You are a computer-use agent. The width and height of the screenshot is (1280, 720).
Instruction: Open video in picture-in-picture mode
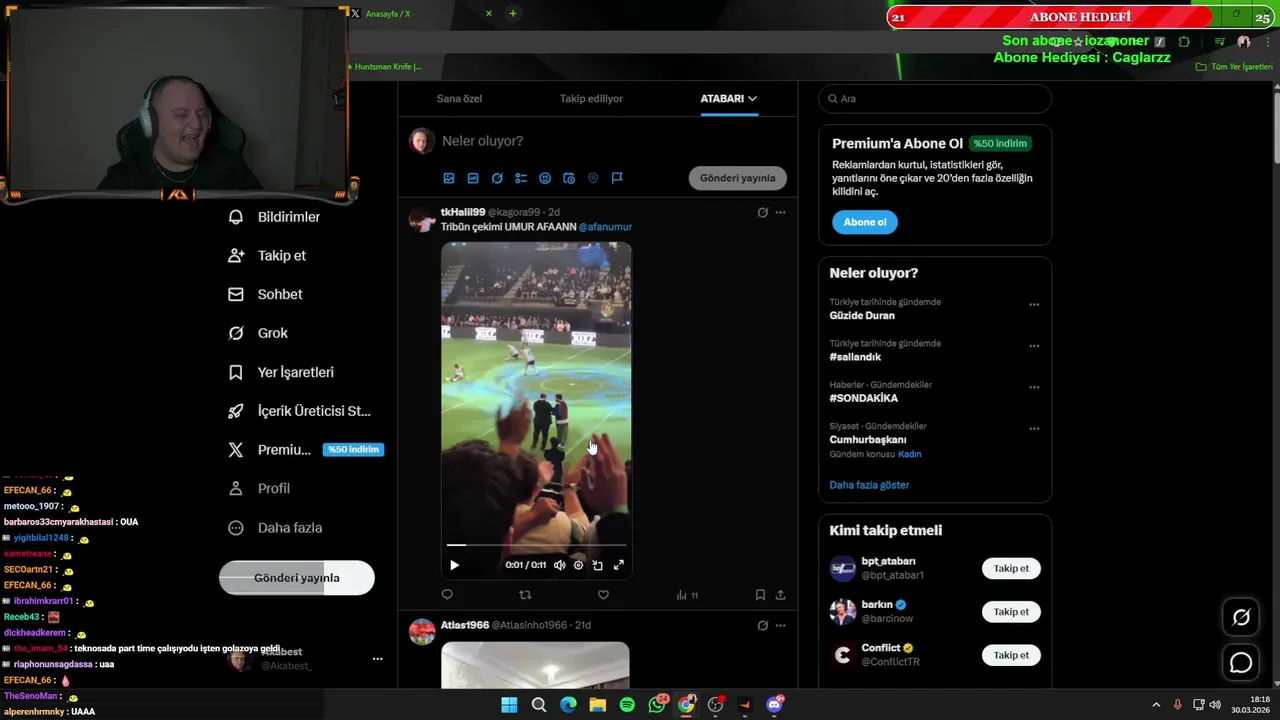[x=597, y=565]
